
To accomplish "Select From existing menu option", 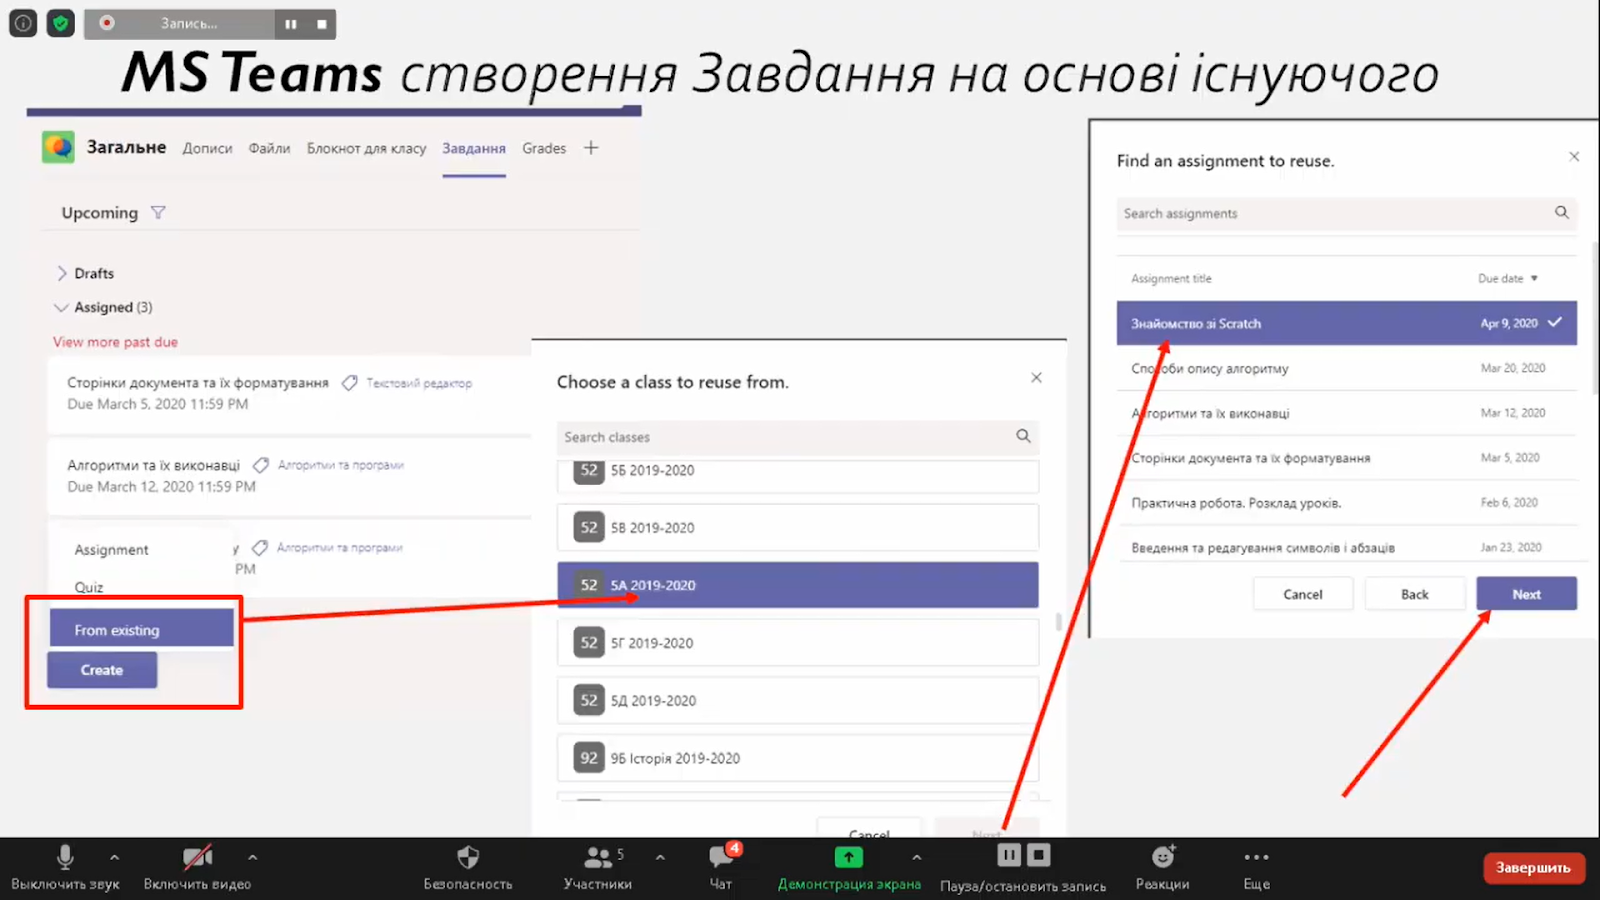I will pos(141,629).
